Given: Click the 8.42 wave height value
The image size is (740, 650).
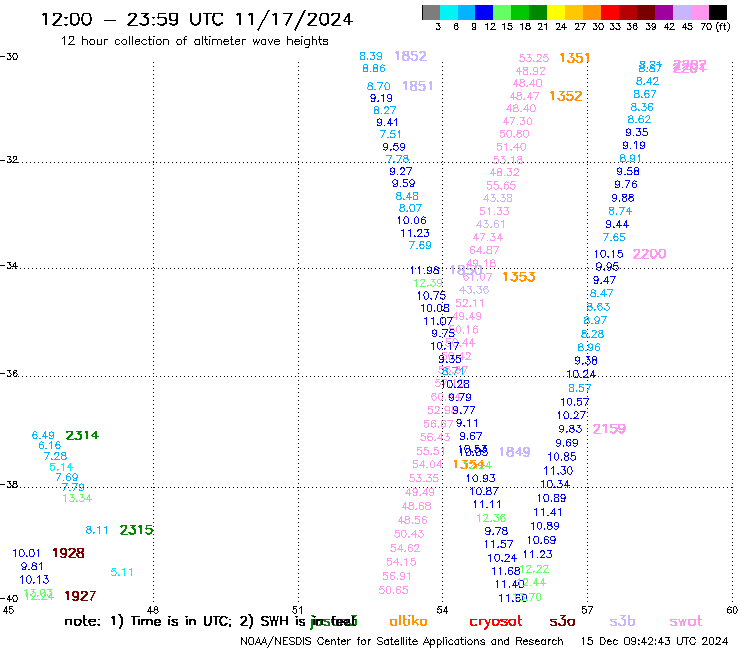Looking at the screenshot, I should point(648,81).
